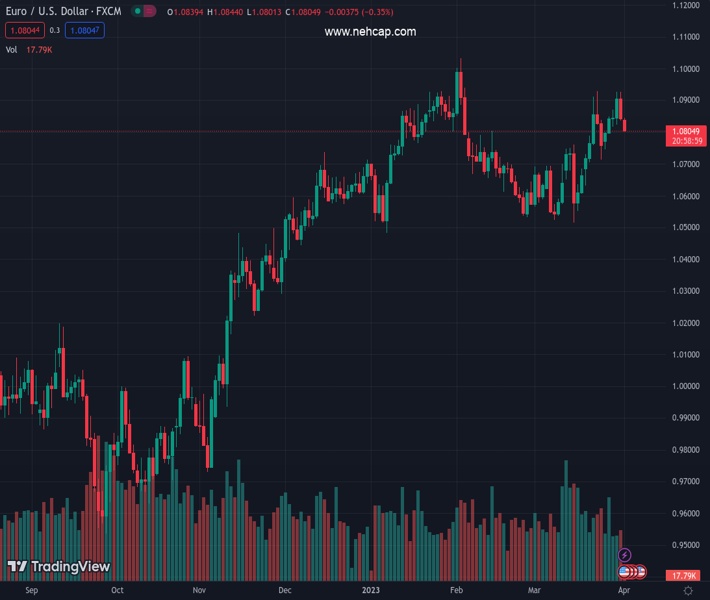Open the purple lightning bolt event marker
Viewport: 710px width, 600px height.
coord(625,555)
